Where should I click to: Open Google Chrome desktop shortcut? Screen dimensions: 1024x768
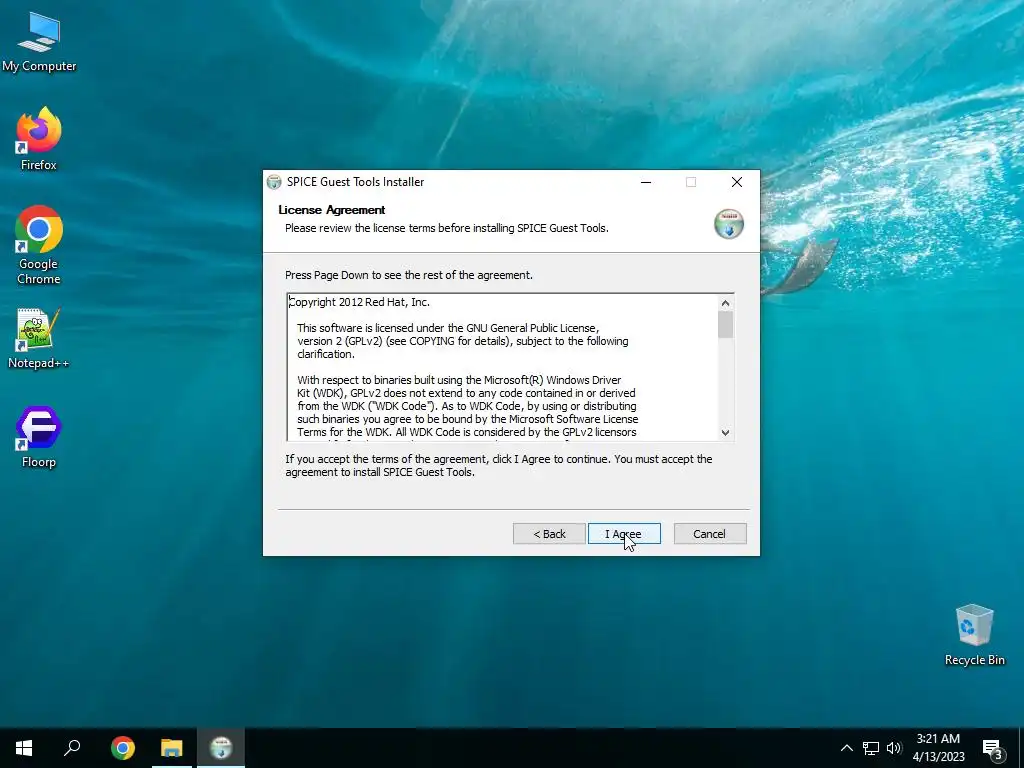tap(39, 246)
